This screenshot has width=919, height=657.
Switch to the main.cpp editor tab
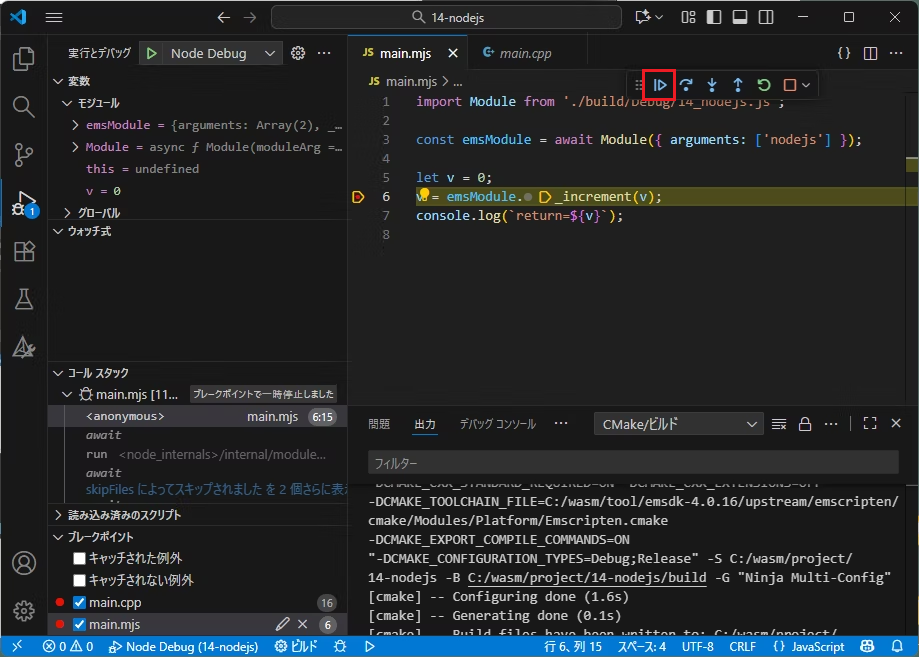pyautogui.click(x=524, y=54)
